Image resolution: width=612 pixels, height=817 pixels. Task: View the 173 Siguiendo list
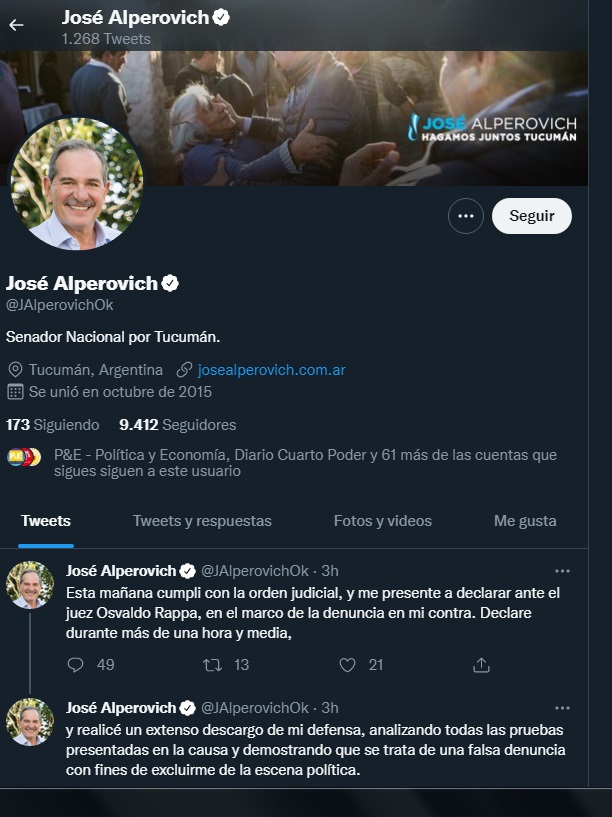point(53,425)
